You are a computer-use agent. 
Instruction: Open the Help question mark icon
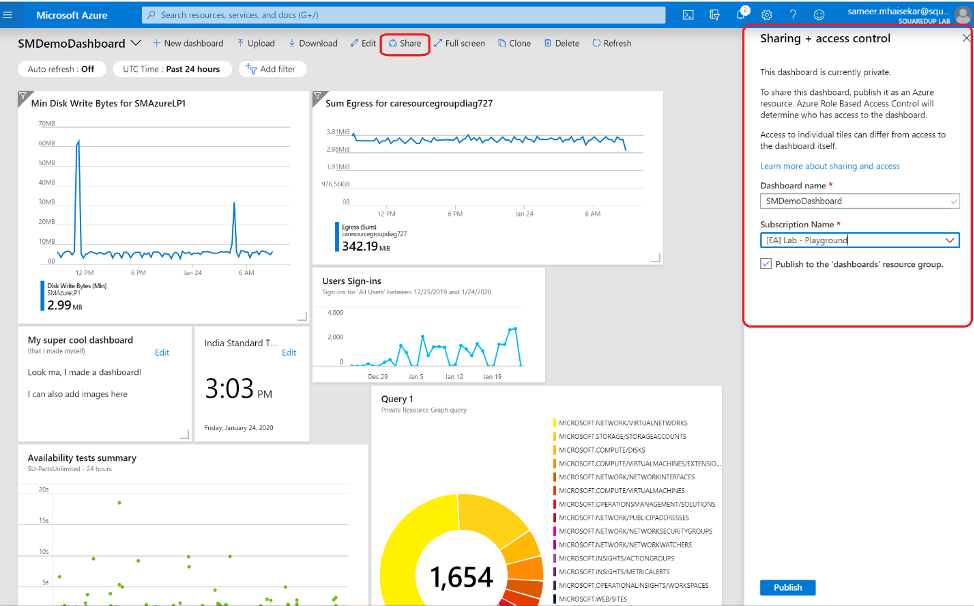[x=793, y=14]
